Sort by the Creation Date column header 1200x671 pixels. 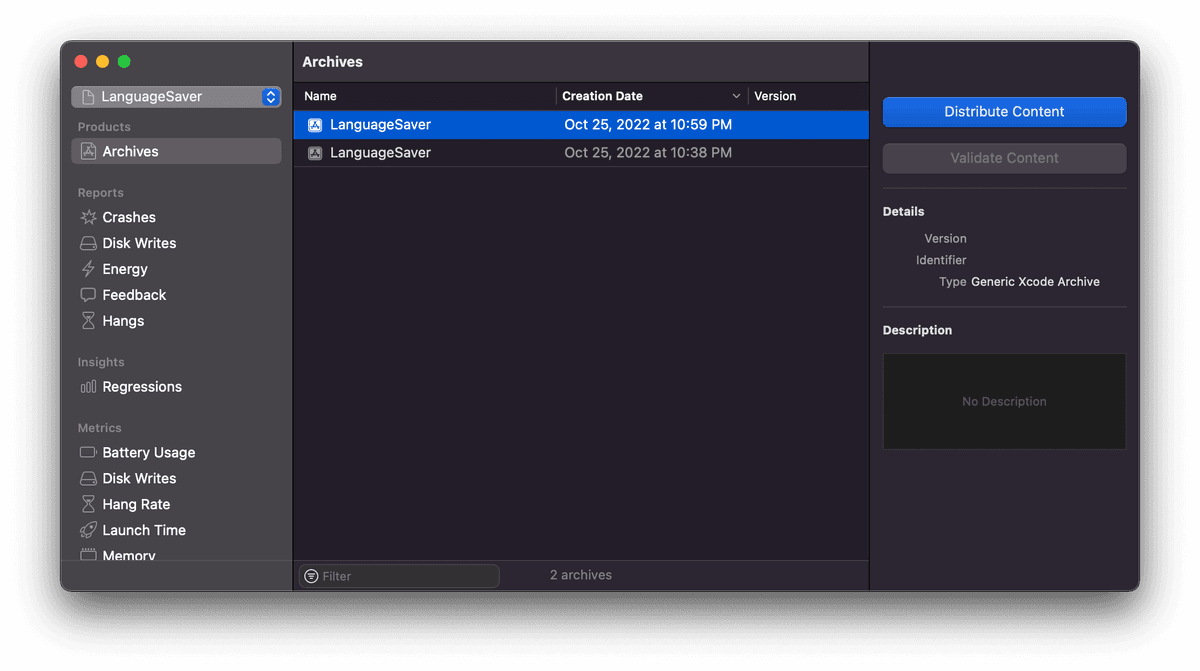pyautogui.click(x=652, y=96)
